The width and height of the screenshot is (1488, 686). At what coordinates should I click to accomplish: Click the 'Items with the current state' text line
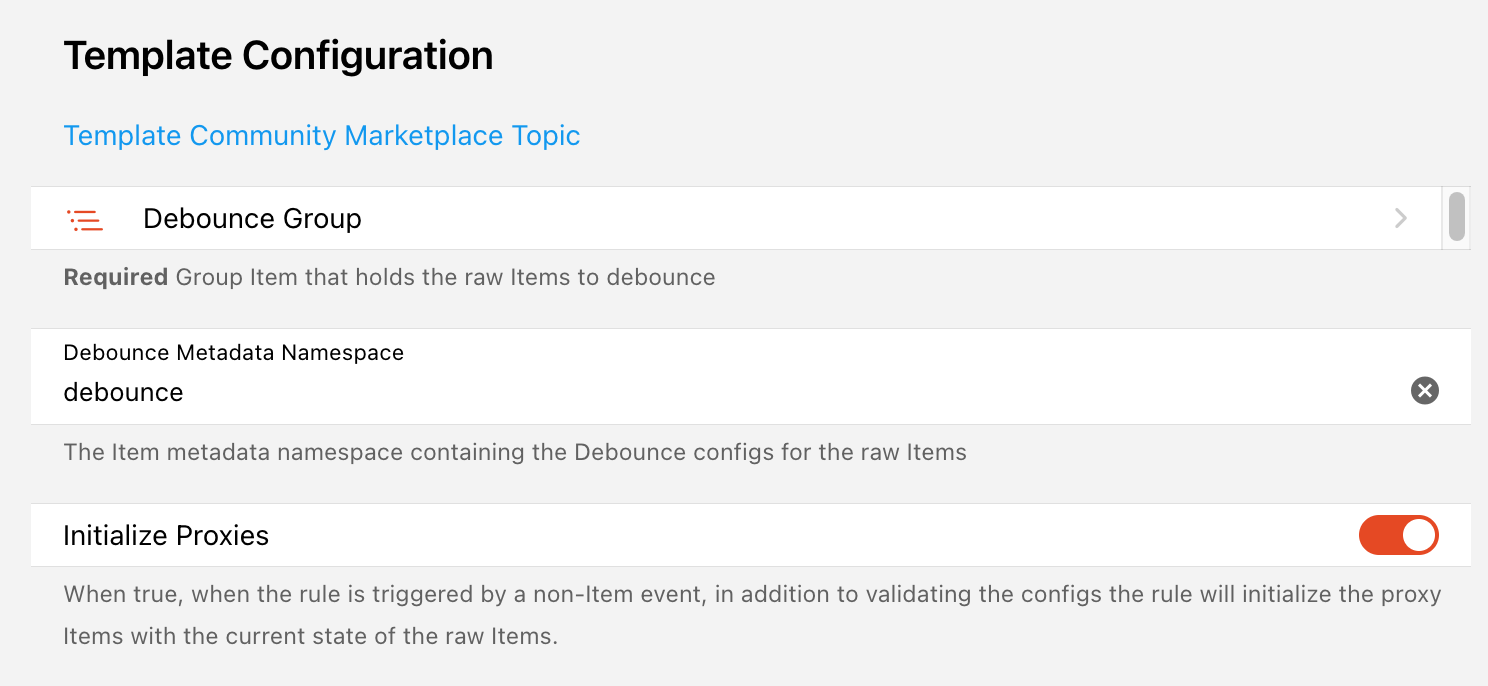point(310,636)
